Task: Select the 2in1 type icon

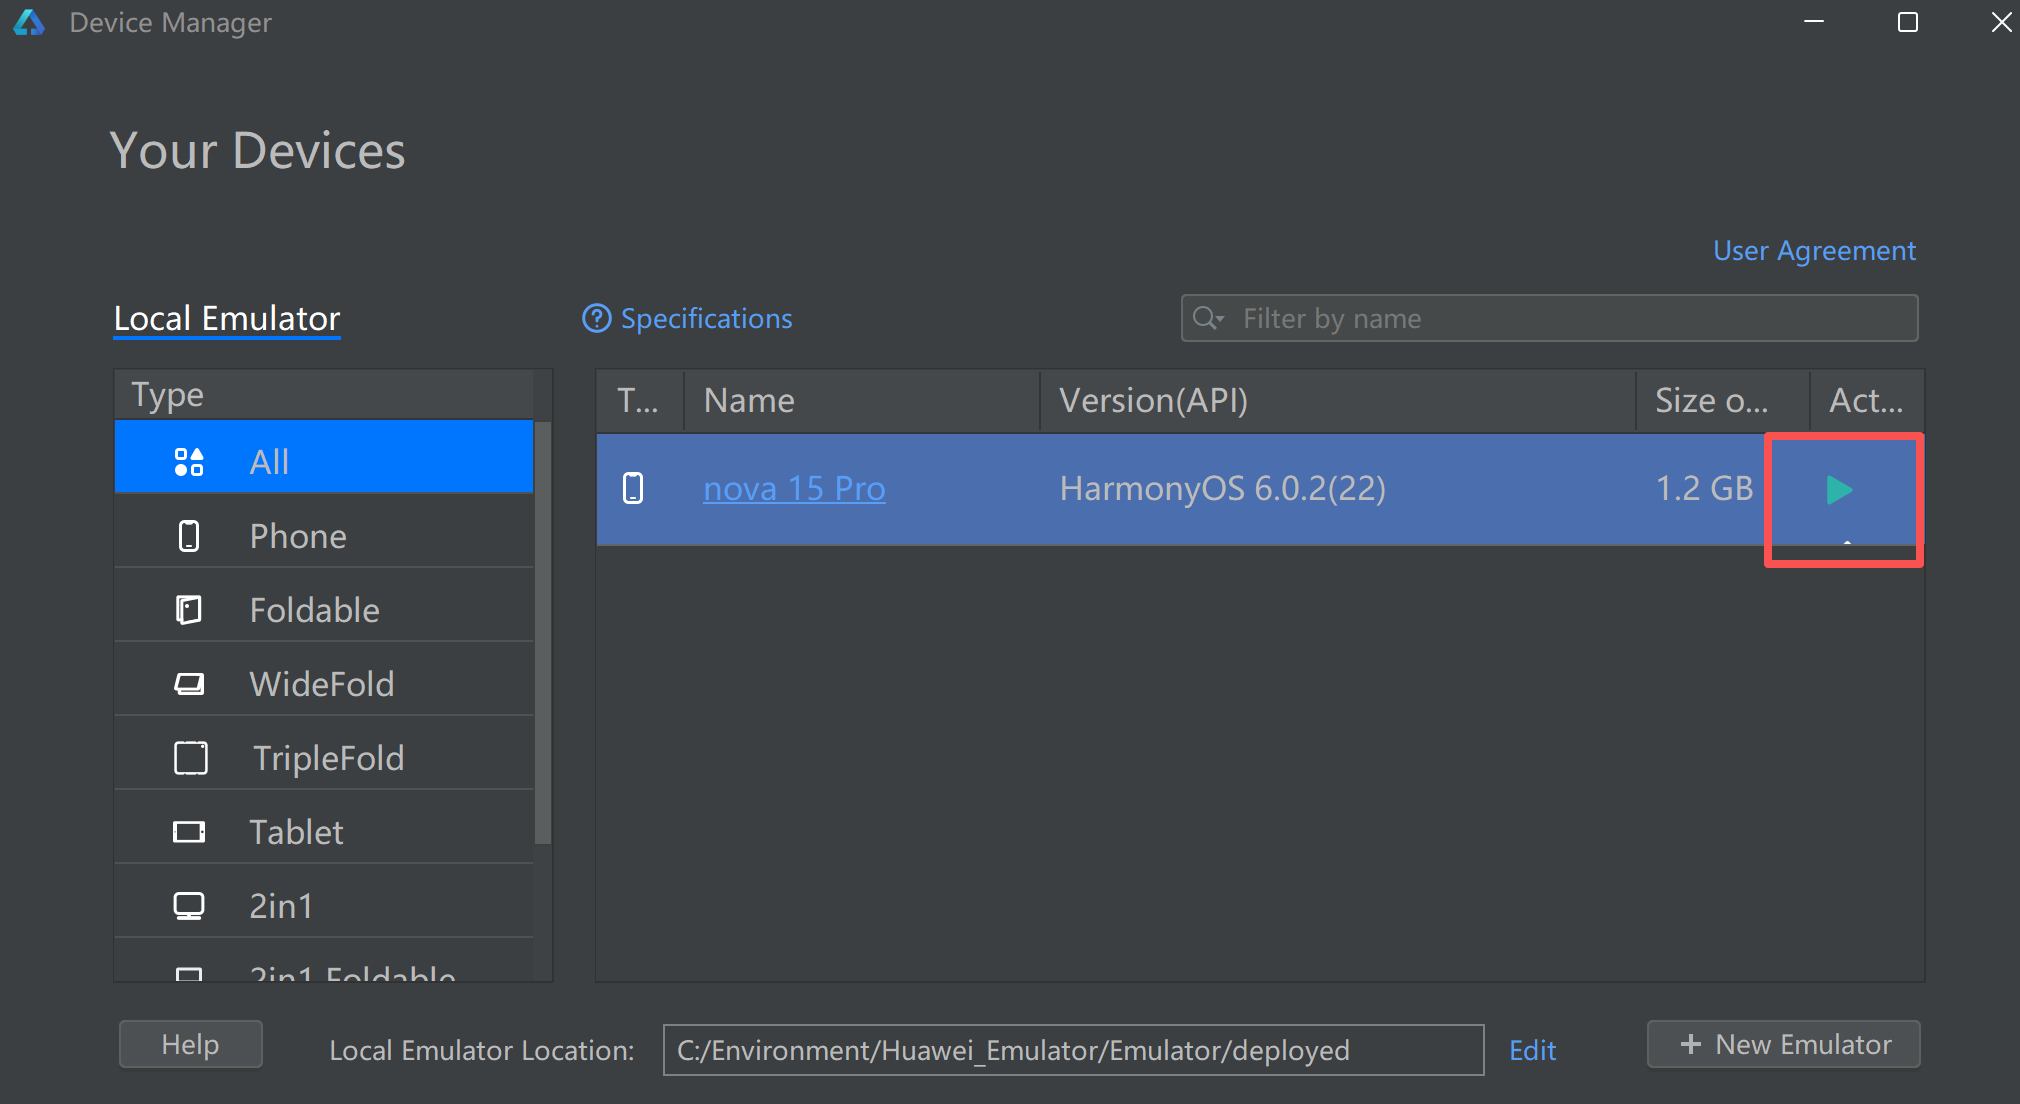Action: pyautogui.click(x=189, y=906)
